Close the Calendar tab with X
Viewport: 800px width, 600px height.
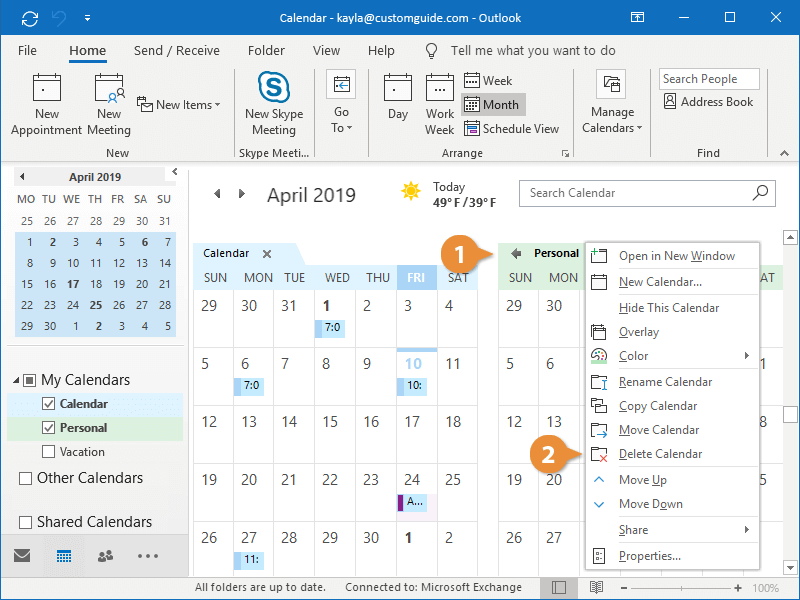[267, 254]
